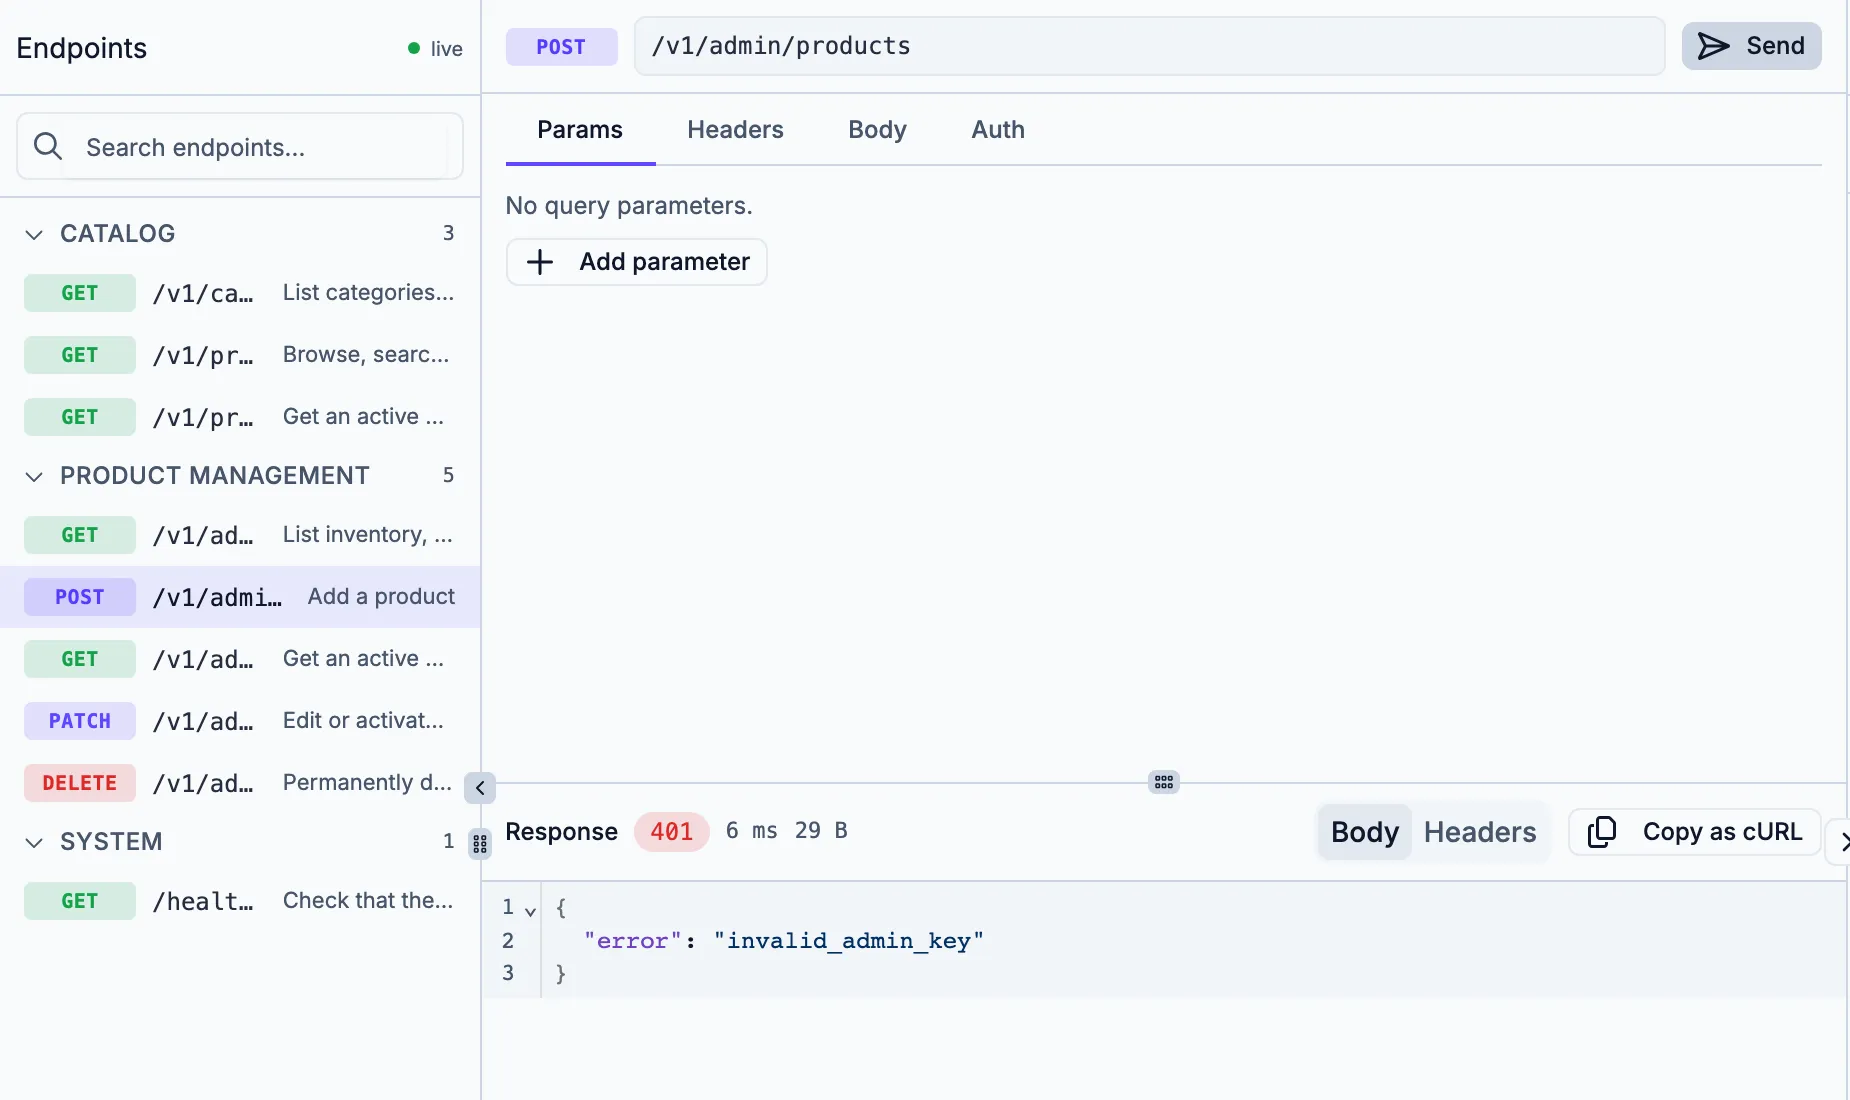
Task: Click the right chevron at response toolbar edge
Action: pyautogui.click(x=1842, y=842)
